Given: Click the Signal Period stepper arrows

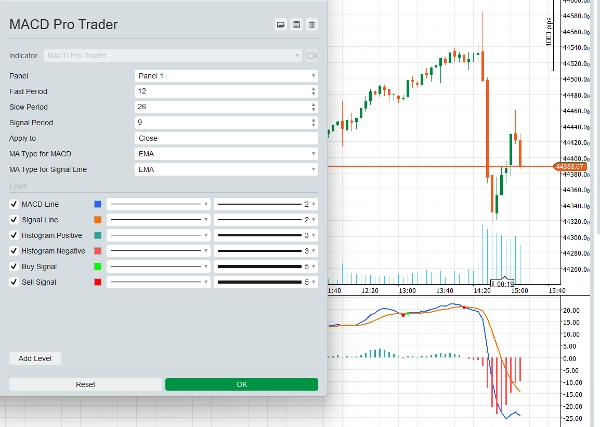Looking at the screenshot, I should click(313, 123).
